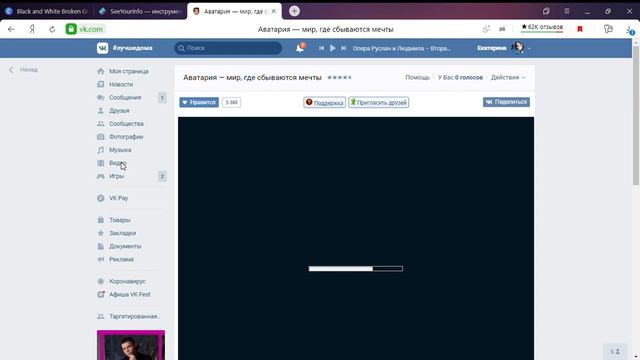Click the advertisement thumbnail in sidebar
Viewport: 640px width, 360px height.
tap(131, 345)
